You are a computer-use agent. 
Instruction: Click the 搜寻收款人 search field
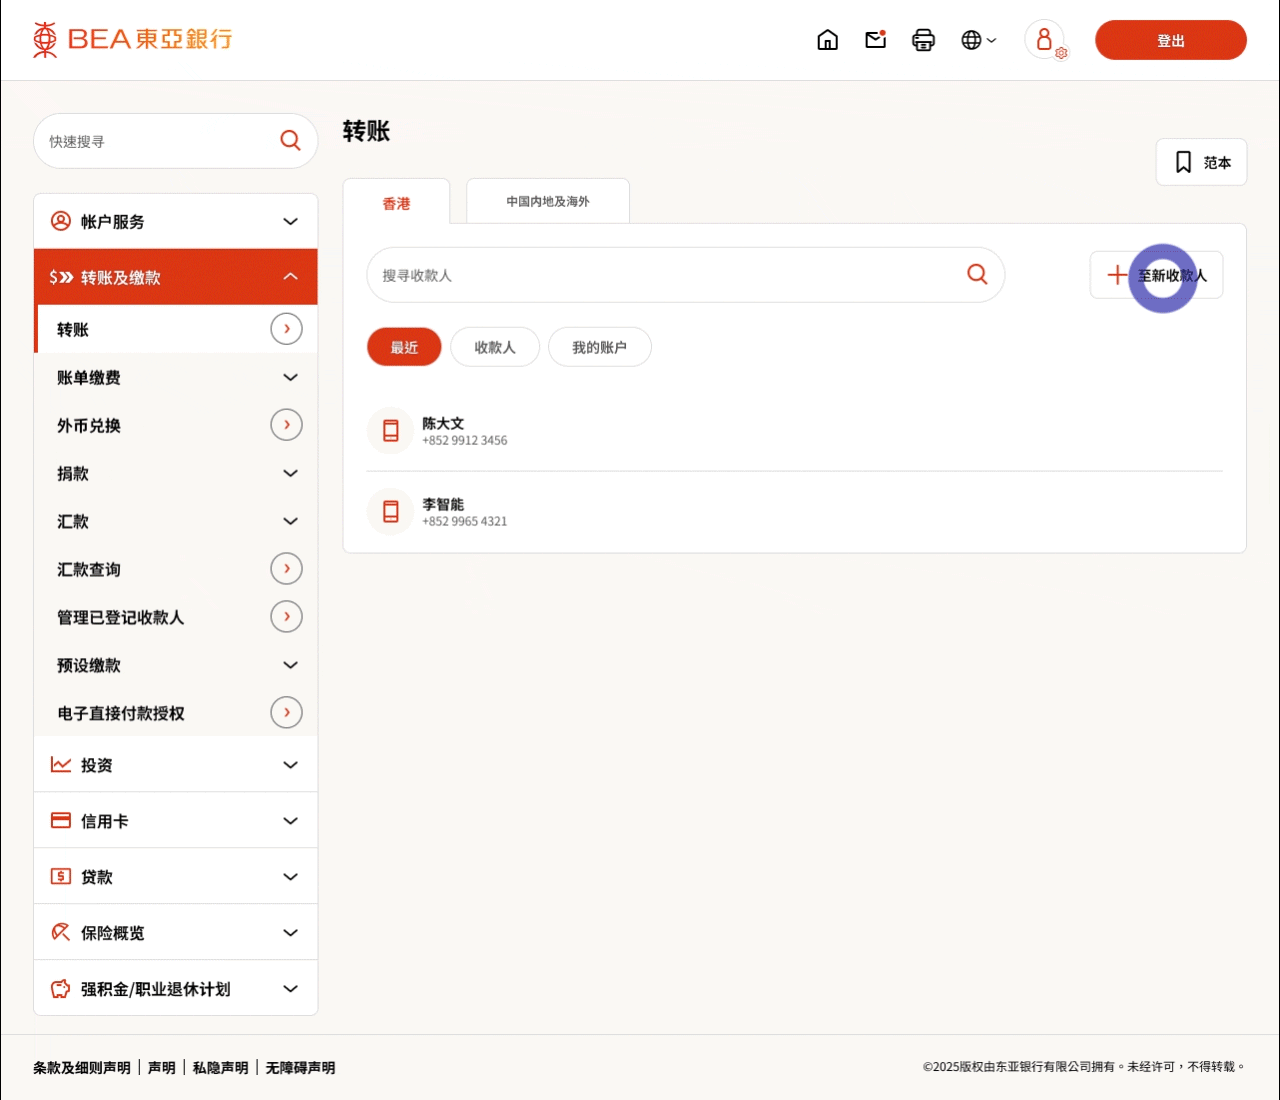coord(660,275)
